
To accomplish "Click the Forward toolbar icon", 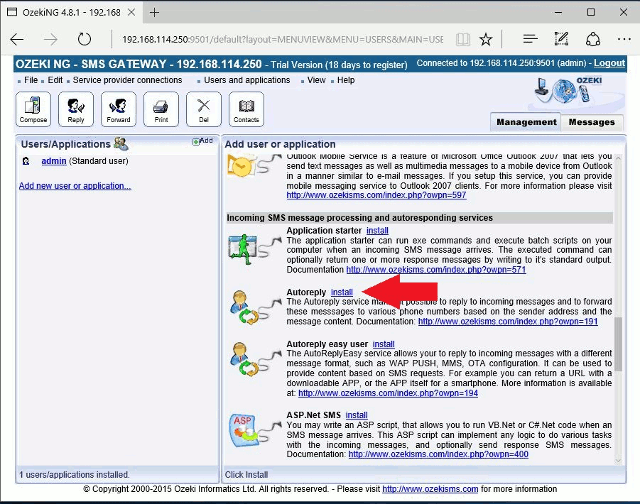I will pos(118,109).
